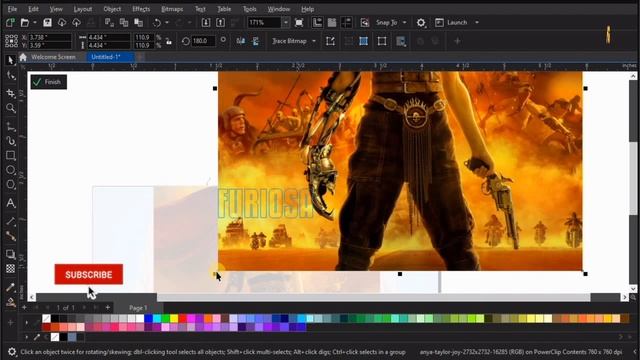Click the full-screen preview icon
640x360 pixels.
299,22
